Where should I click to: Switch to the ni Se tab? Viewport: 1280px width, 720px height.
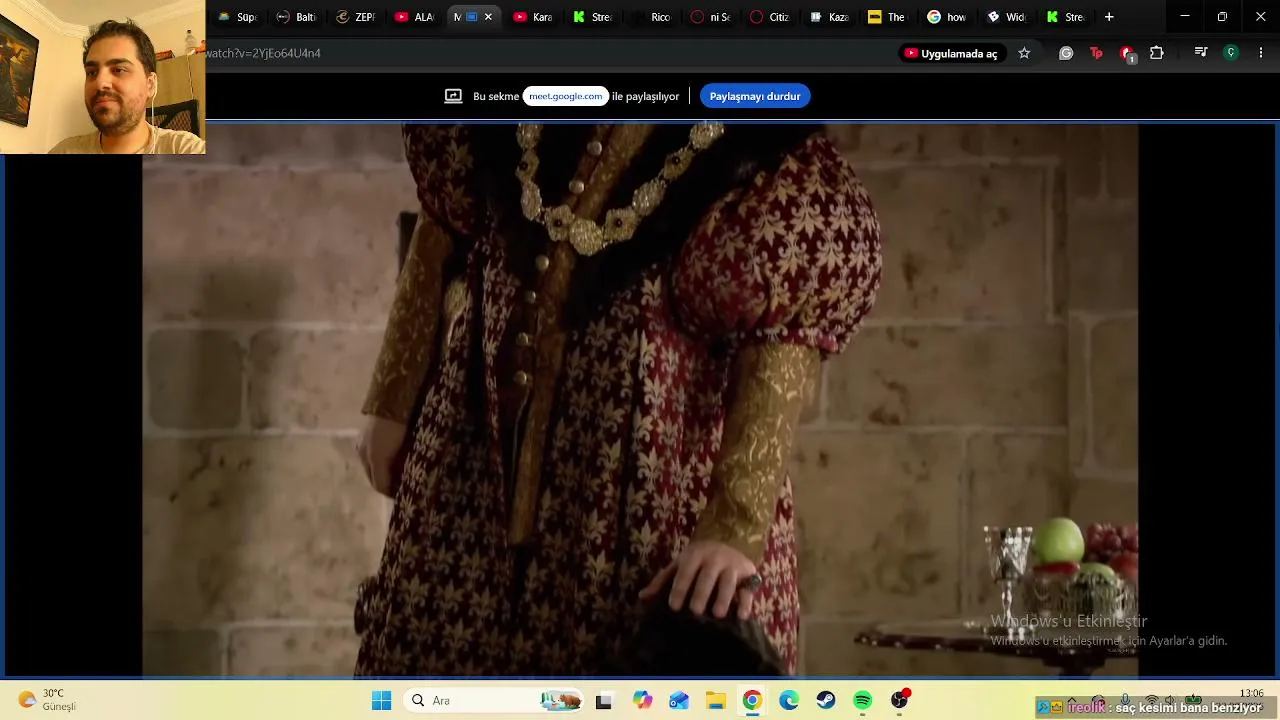pos(711,17)
